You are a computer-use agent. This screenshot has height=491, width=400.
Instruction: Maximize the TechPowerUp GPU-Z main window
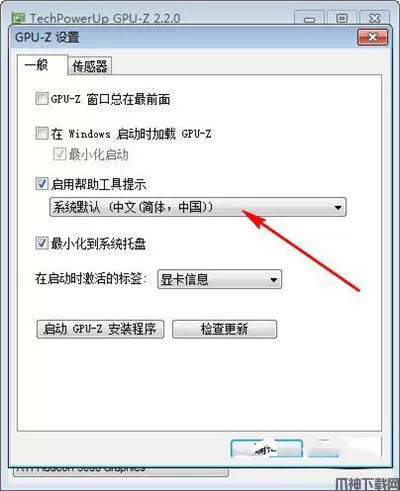click(342, 18)
